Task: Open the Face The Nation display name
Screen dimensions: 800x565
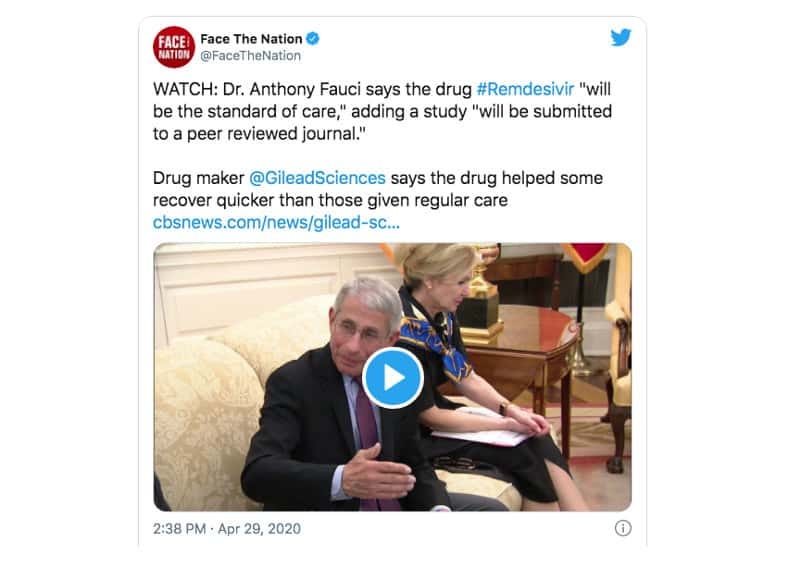Action: 252,39
